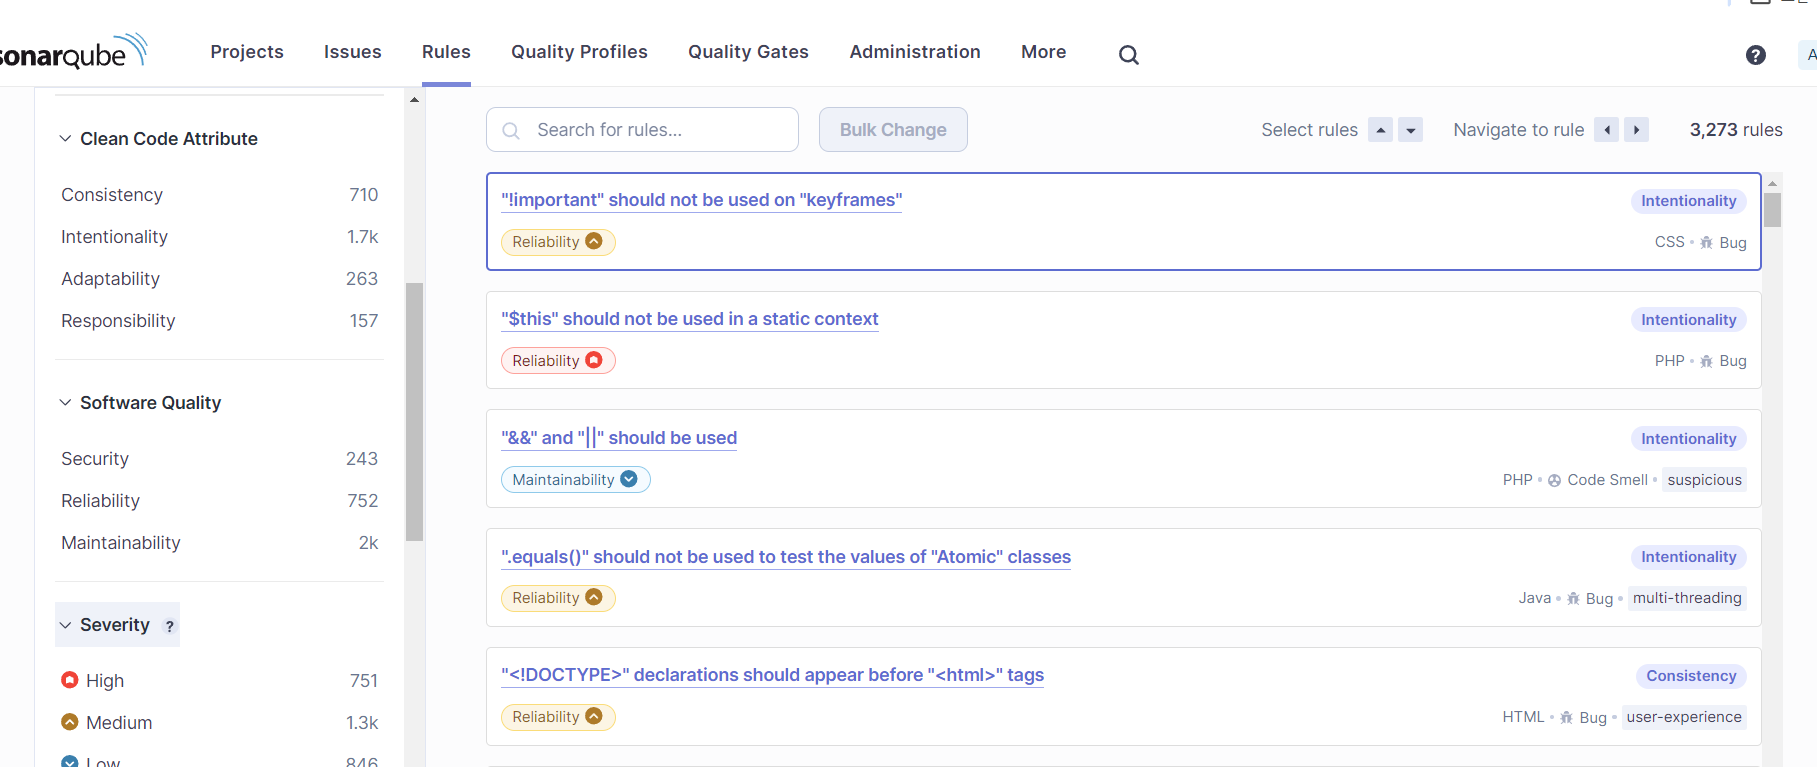
Task: Open the Quality Profiles tab
Action: 579,52
